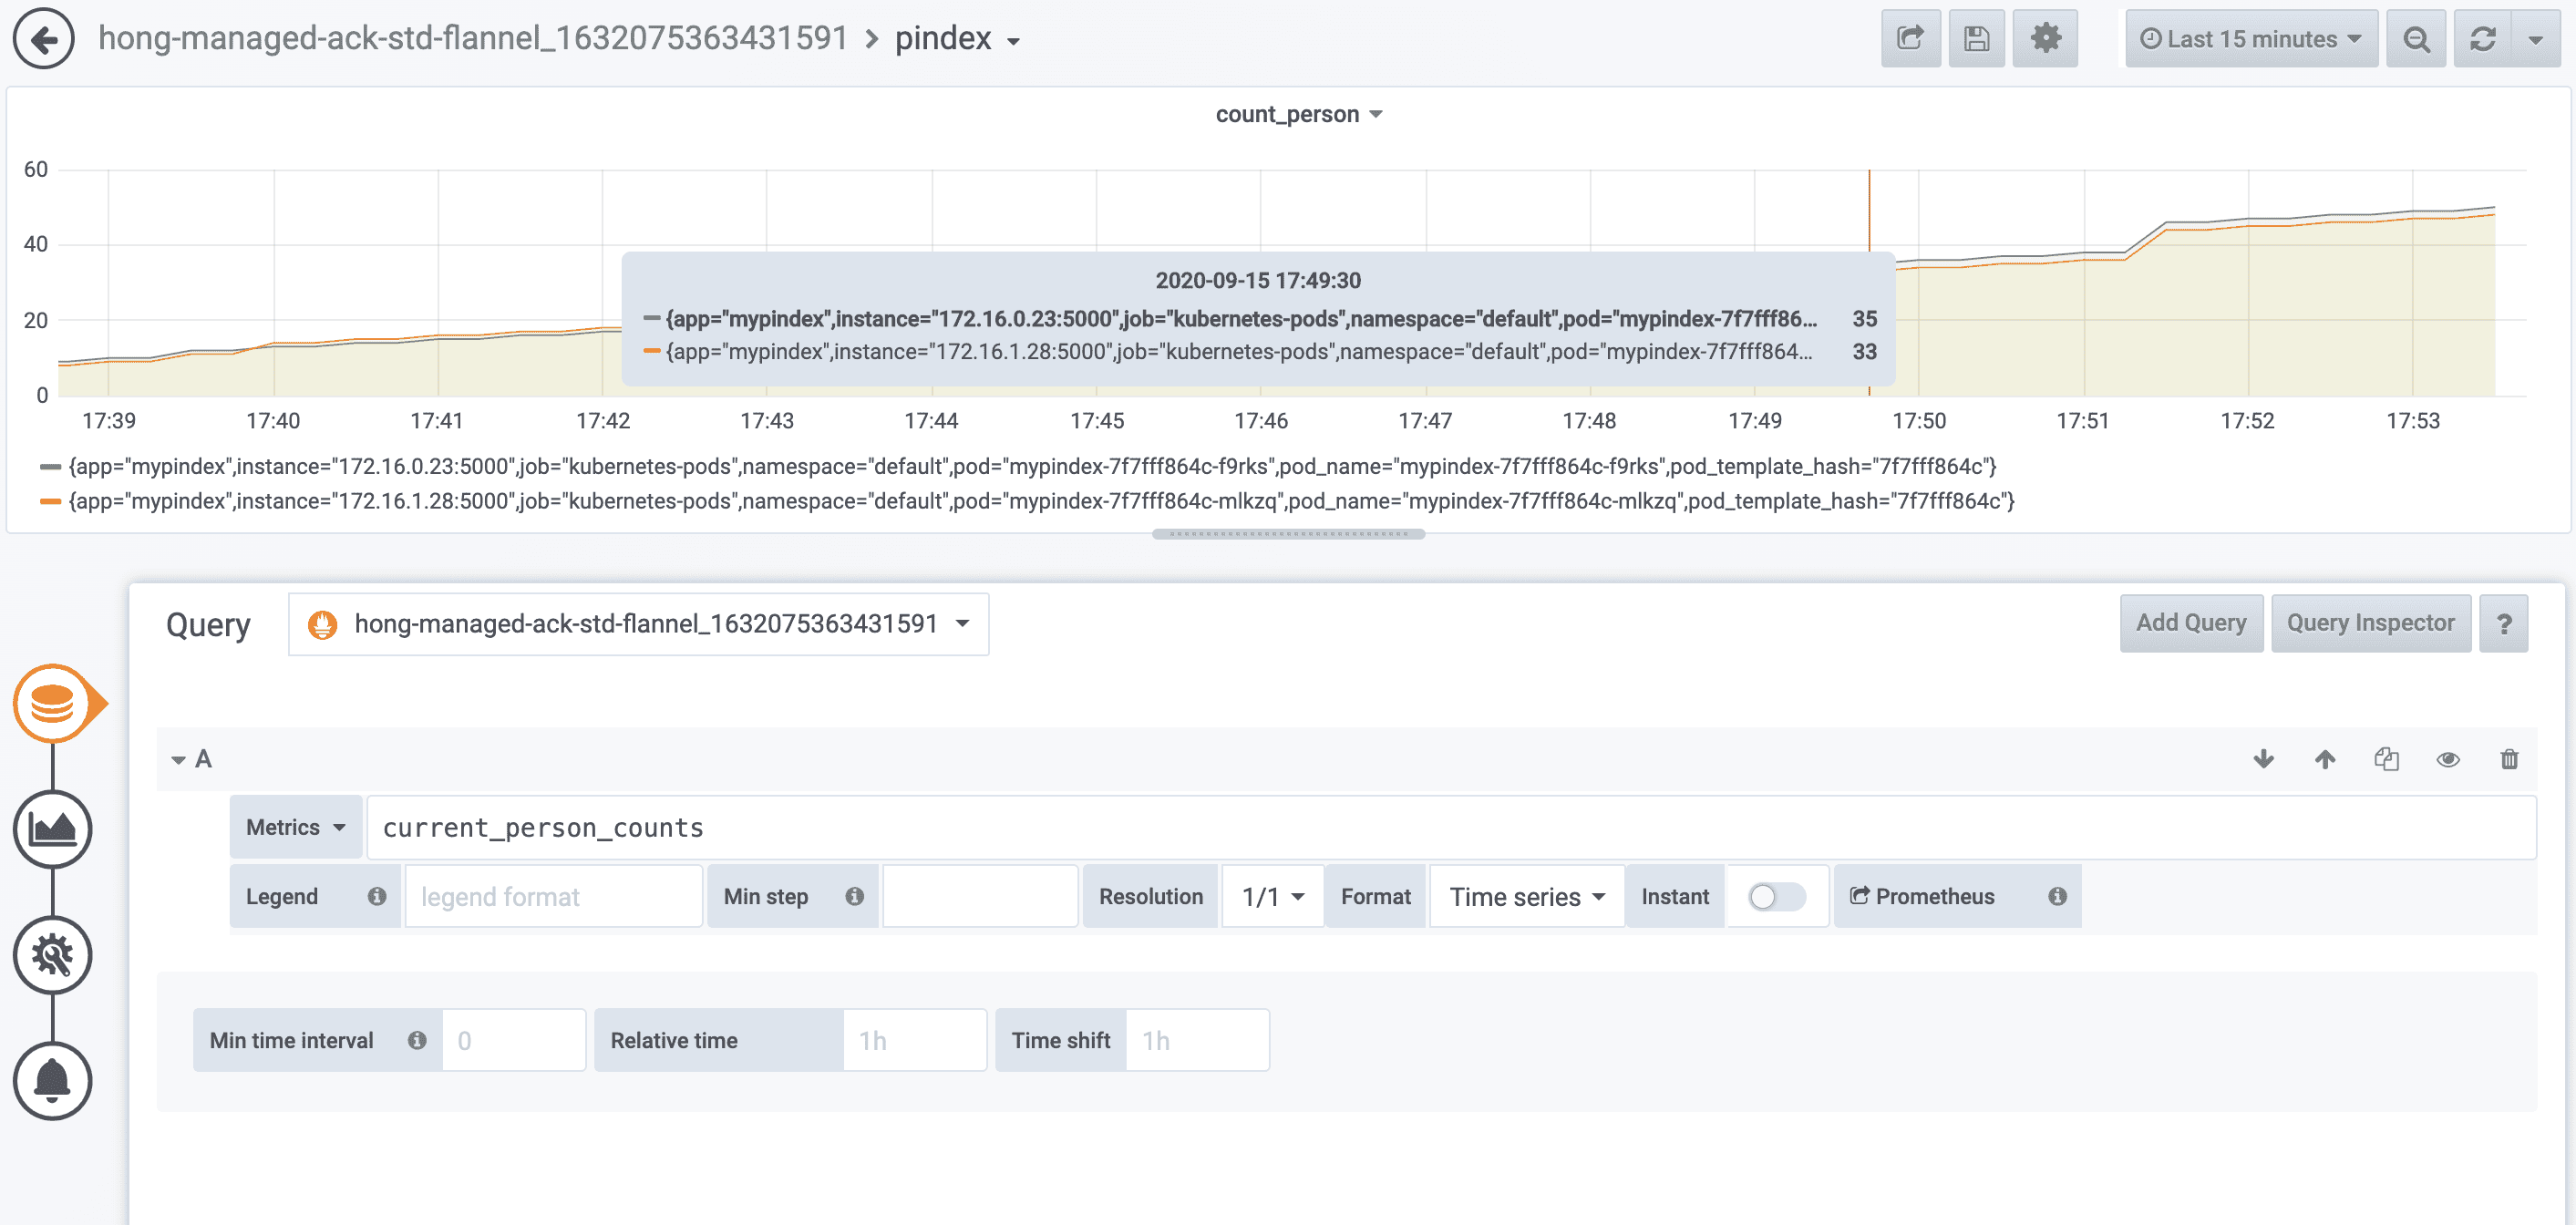The height and width of the screenshot is (1225, 2576).
Task: Click the share dashboard icon
Action: tap(1910, 38)
